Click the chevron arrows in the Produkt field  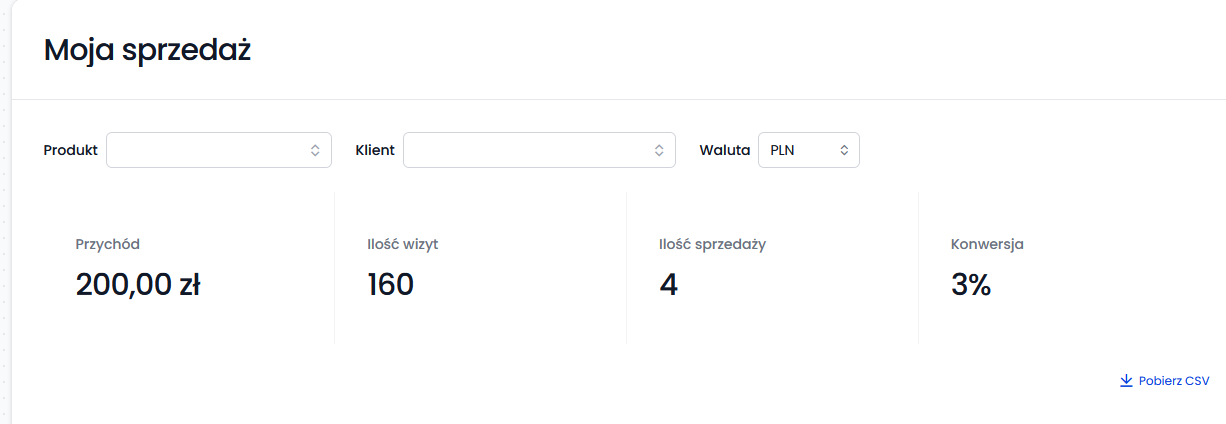pos(315,150)
